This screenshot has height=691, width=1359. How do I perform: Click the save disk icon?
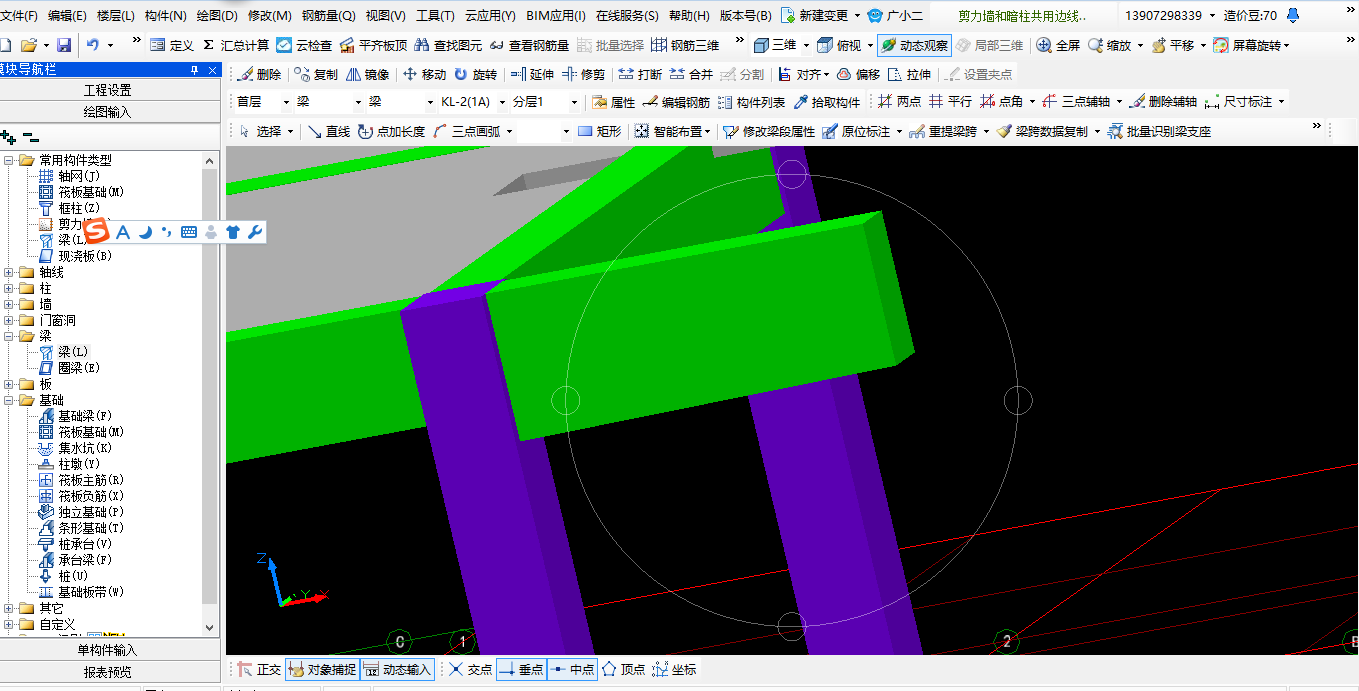pyautogui.click(x=63, y=45)
